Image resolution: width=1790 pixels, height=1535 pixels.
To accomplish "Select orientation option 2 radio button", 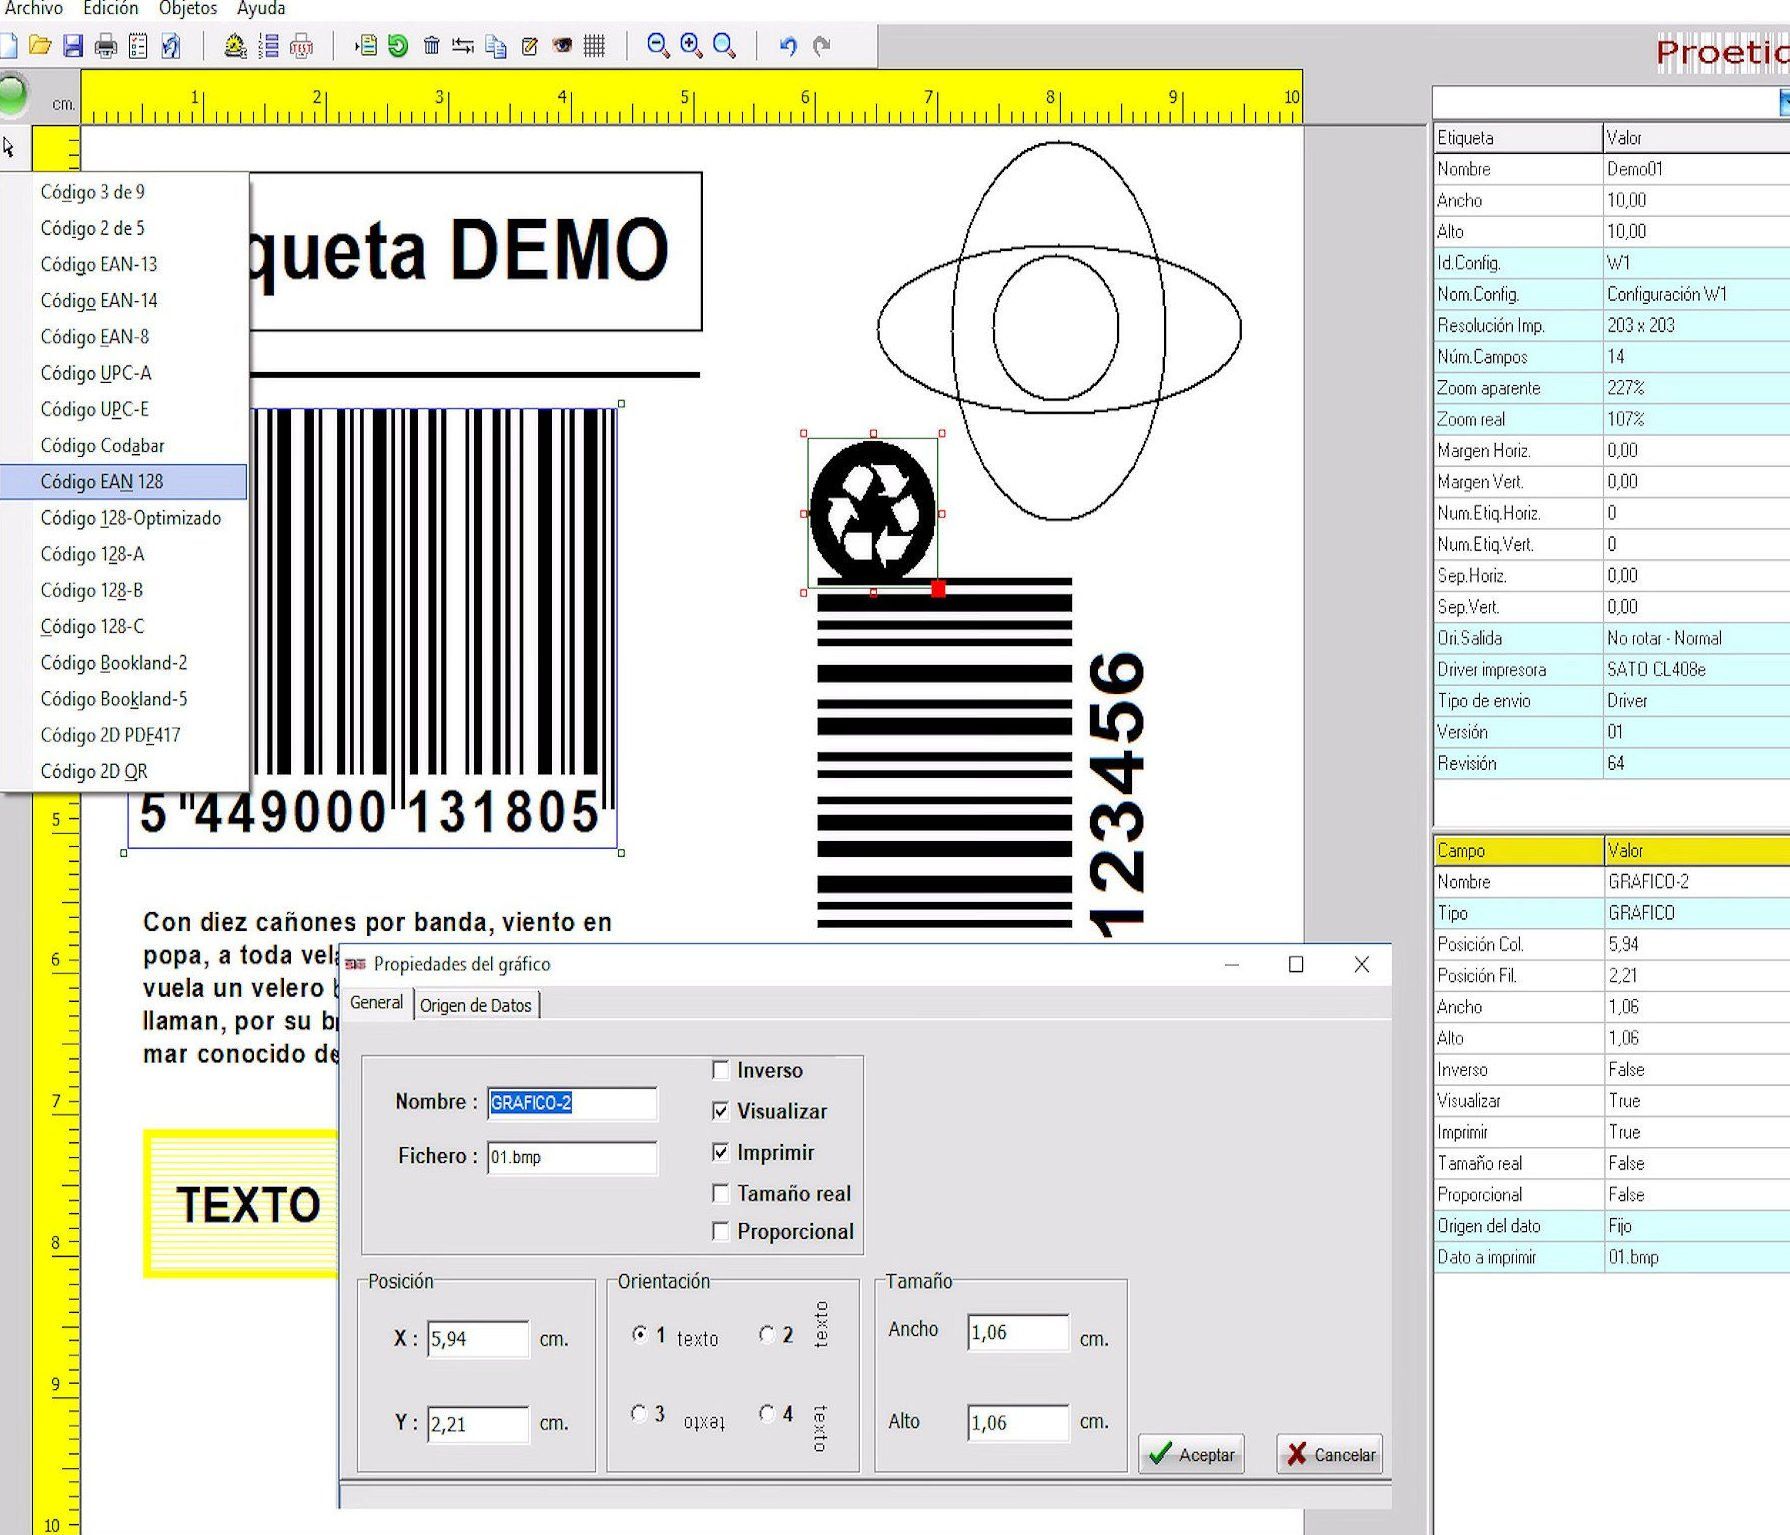I will [x=767, y=1334].
